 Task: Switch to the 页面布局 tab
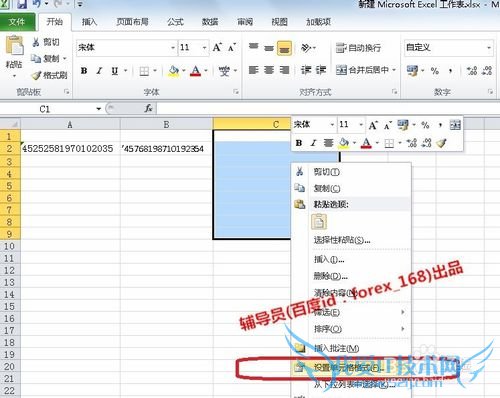(x=132, y=22)
